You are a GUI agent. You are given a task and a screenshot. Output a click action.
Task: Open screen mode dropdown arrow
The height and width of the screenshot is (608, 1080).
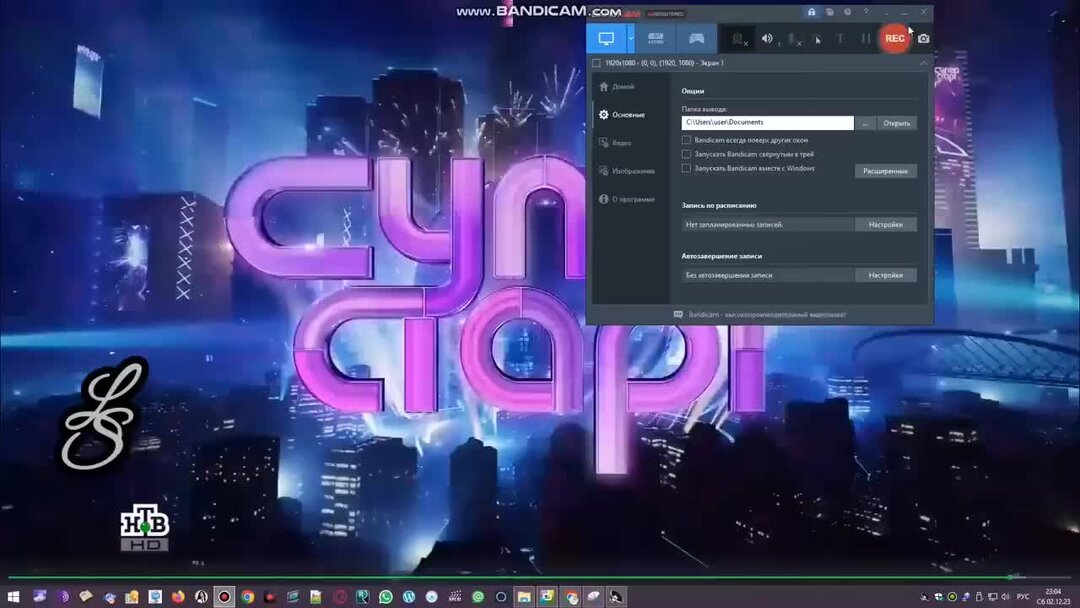tap(631, 39)
